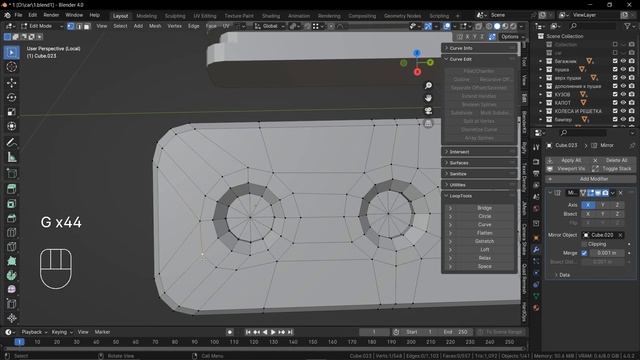
Task: Open the Tool properties tab icon
Action: pos(536,148)
